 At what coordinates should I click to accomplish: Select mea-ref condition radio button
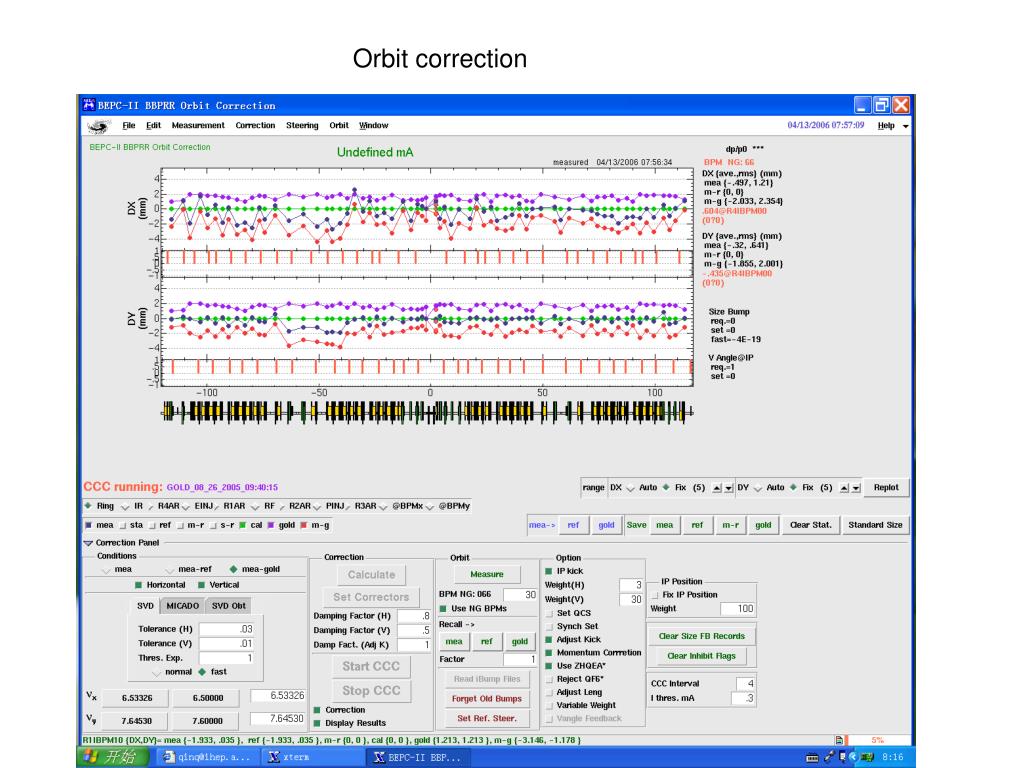tap(170, 570)
